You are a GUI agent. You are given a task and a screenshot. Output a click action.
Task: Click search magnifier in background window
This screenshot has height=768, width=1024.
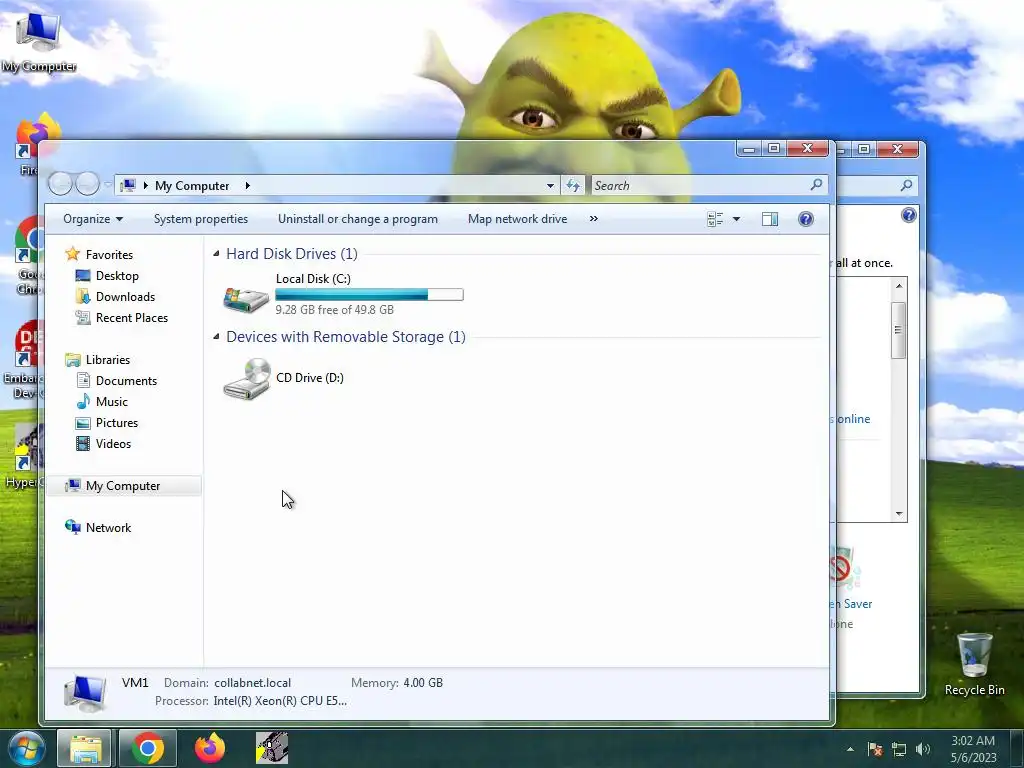tap(906, 185)
